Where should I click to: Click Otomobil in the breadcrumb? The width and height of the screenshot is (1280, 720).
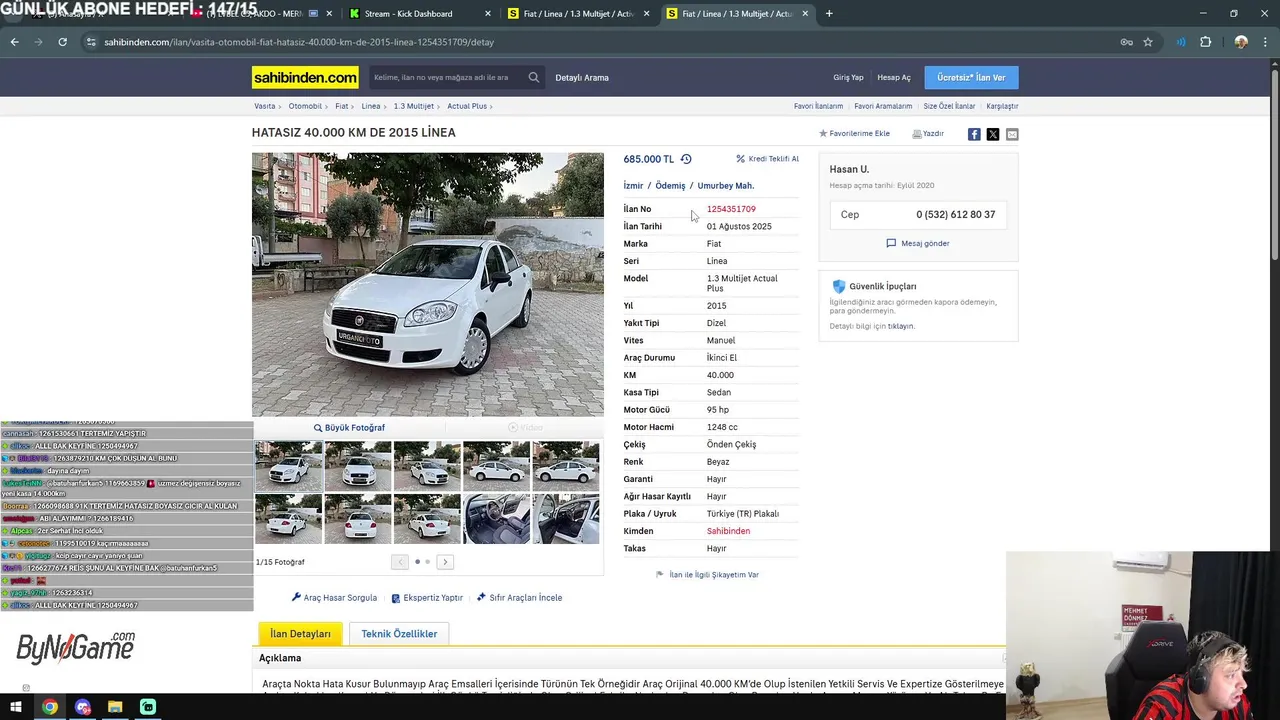(305, 106)
